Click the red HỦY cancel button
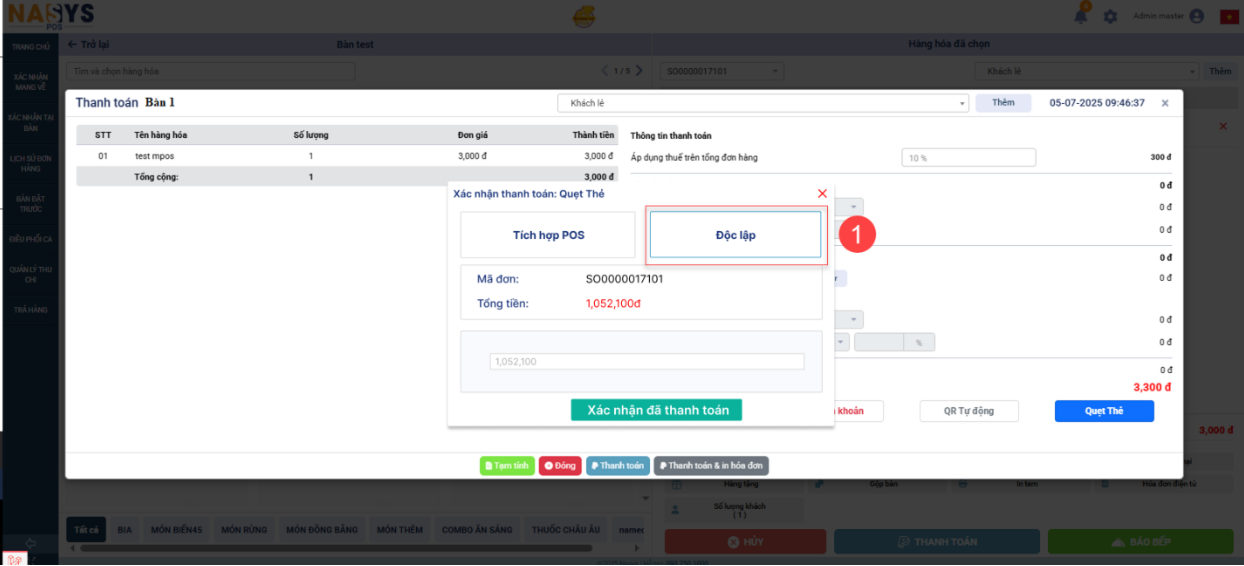 click(x=745, y=542)
